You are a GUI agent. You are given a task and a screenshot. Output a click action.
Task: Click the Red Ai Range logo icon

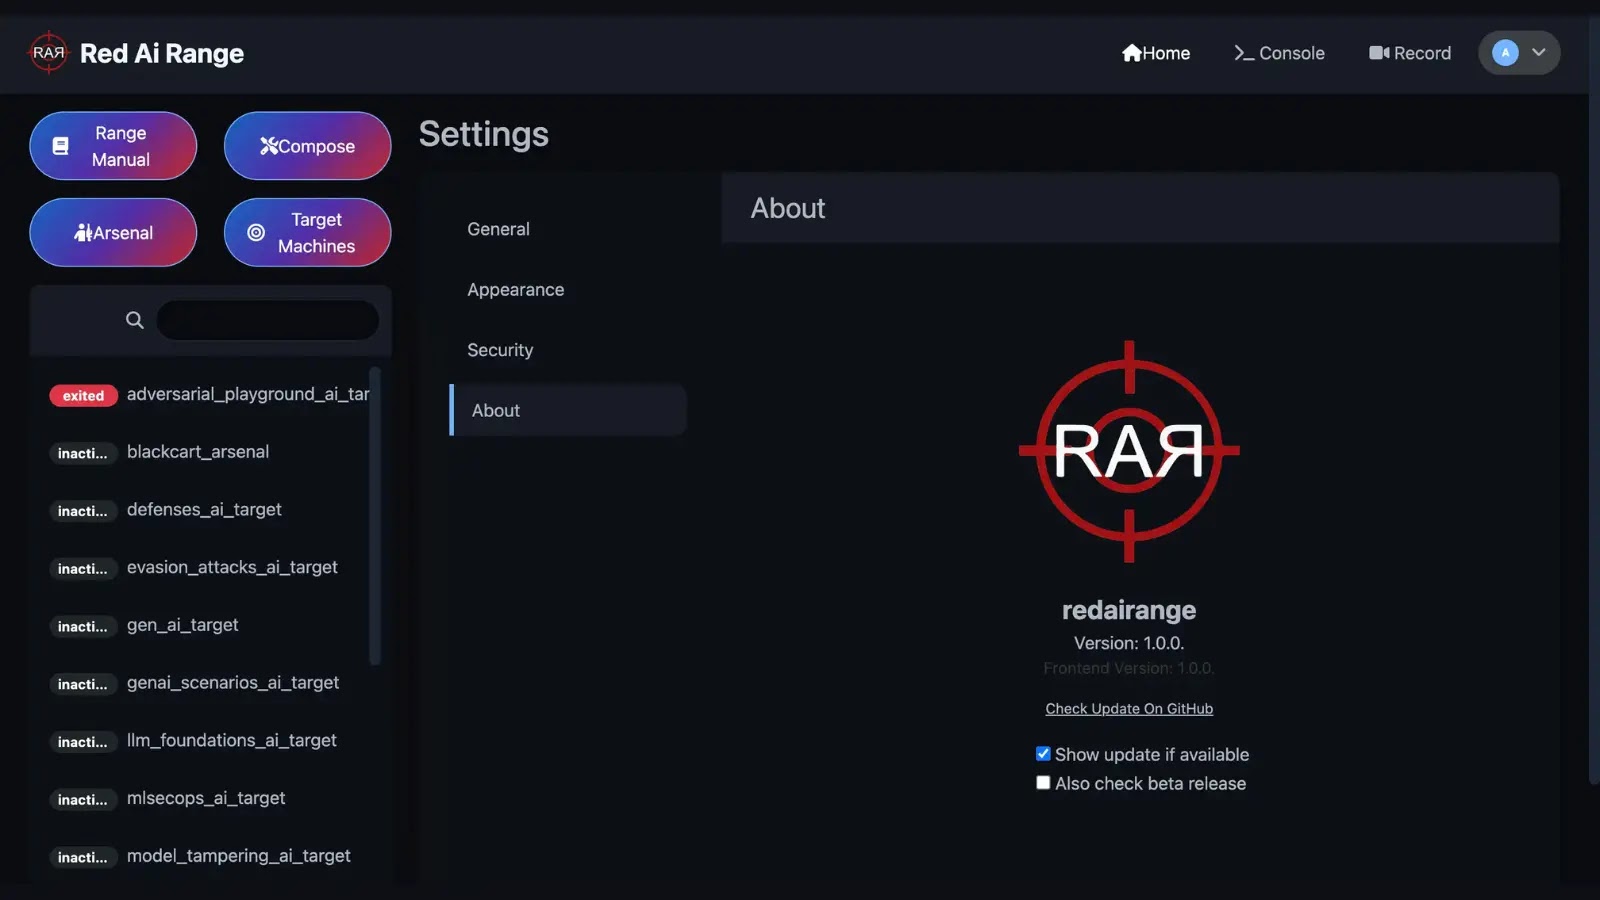(47, 53)
